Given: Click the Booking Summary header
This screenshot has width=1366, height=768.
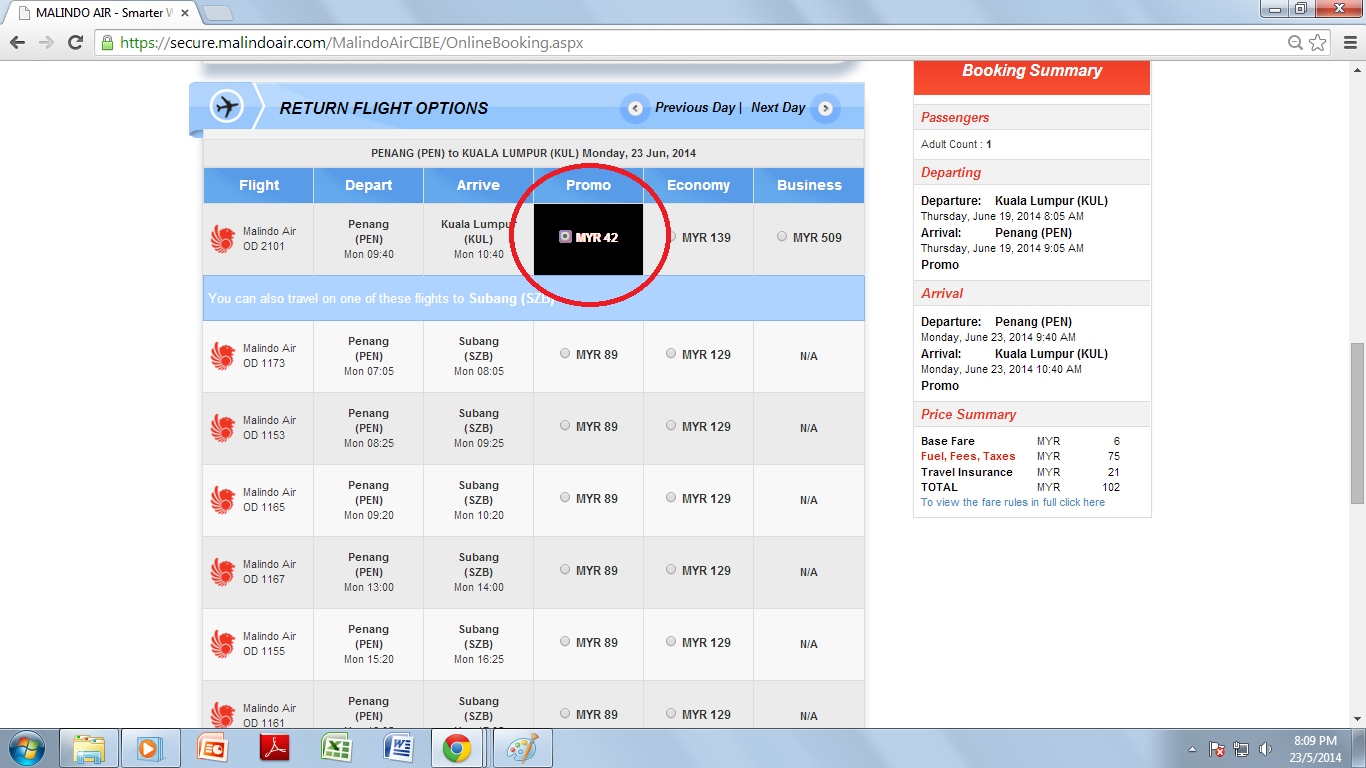Looking at the screenshot, I should click(x=1032, y=71).
